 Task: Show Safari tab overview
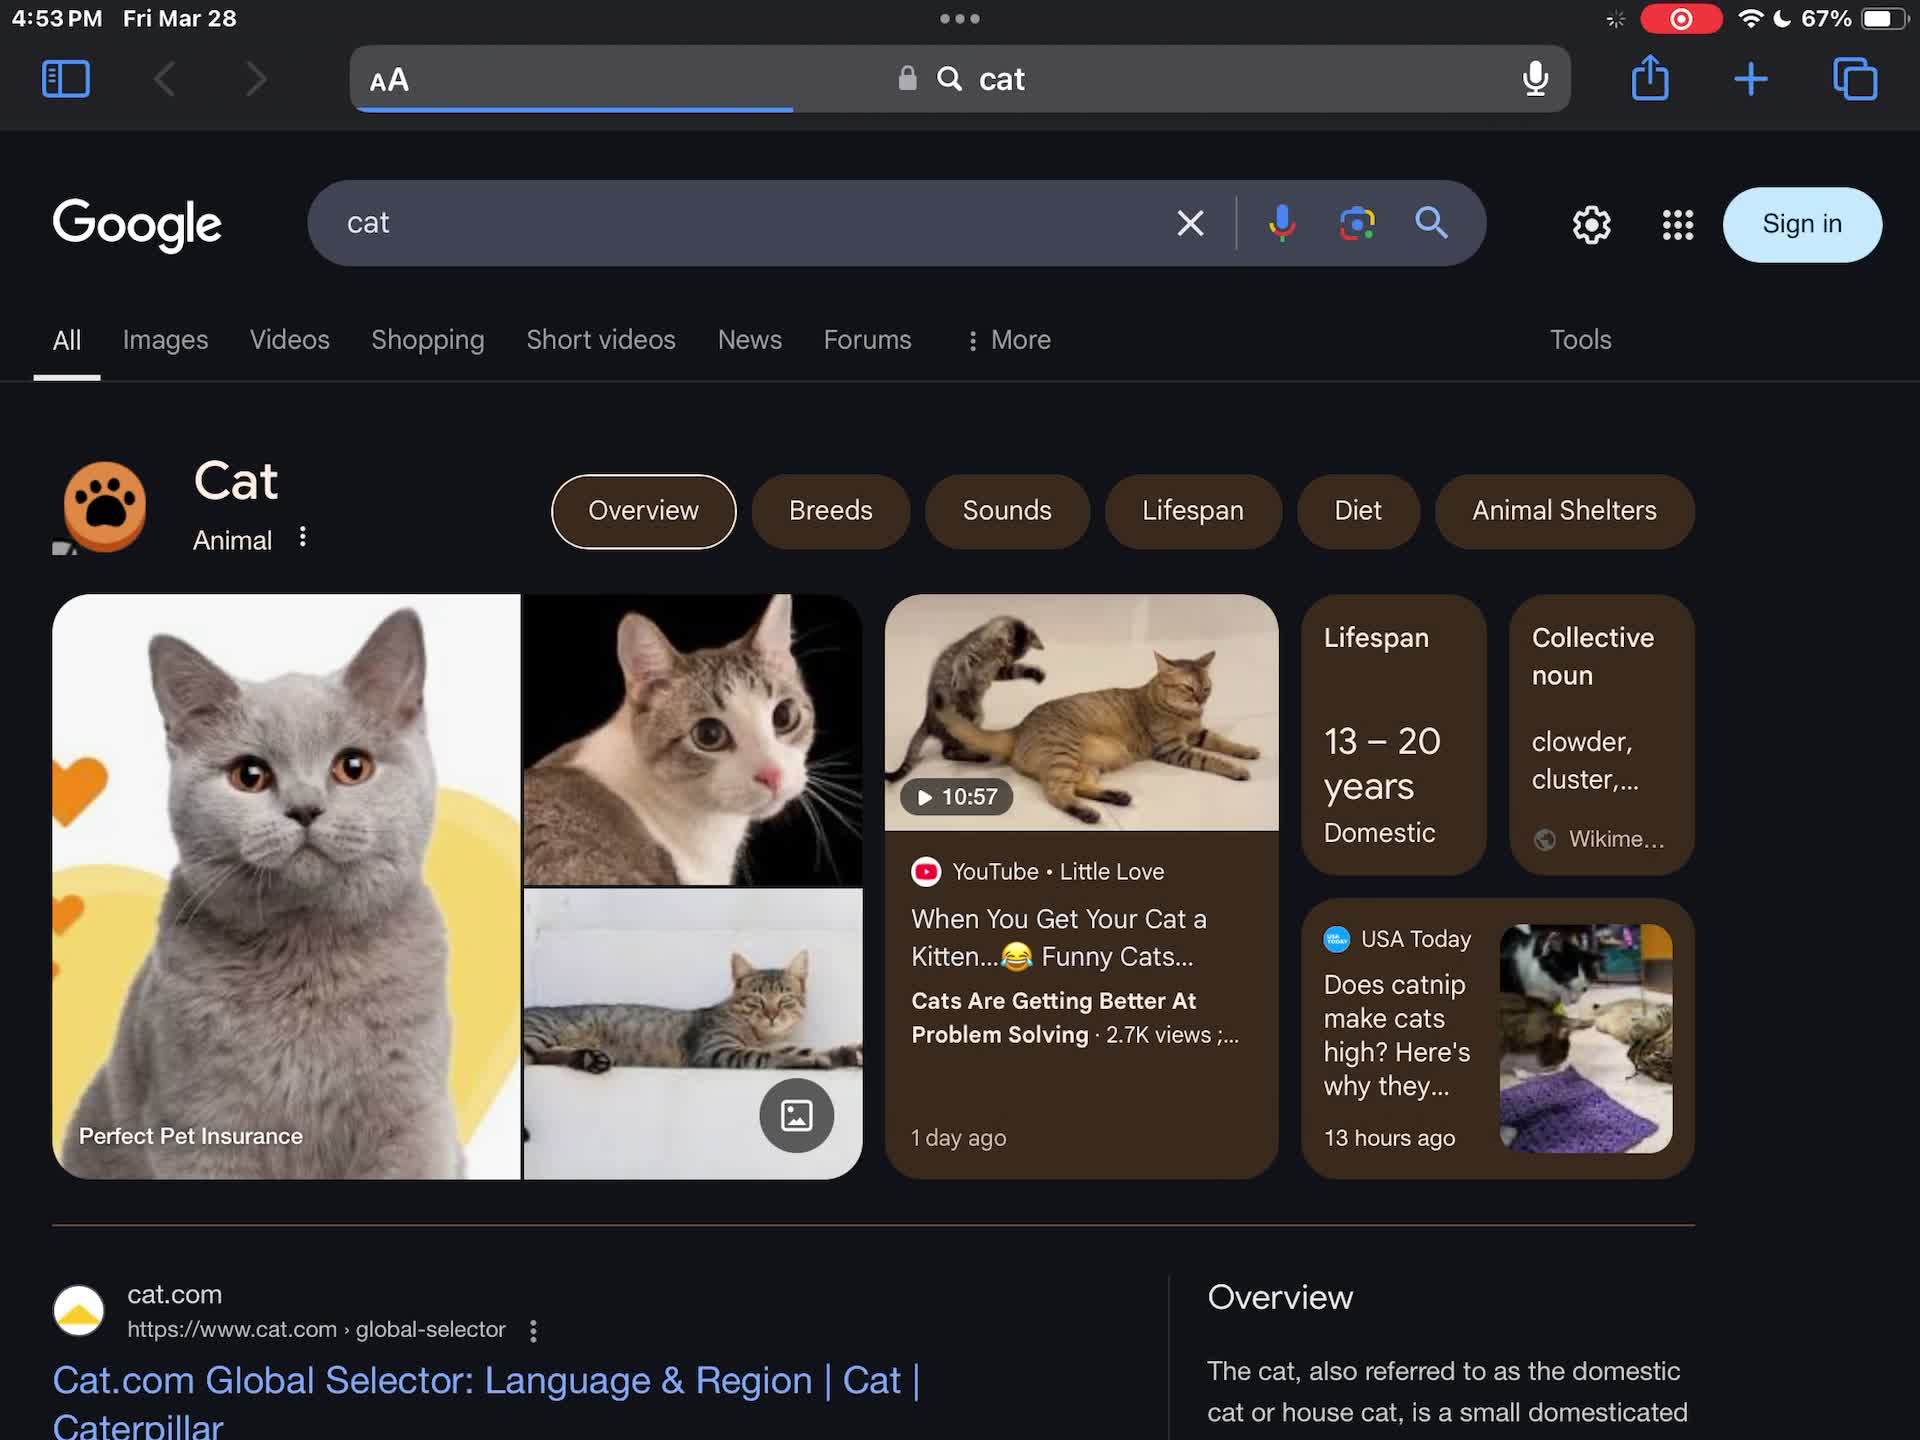point(1855,79)
